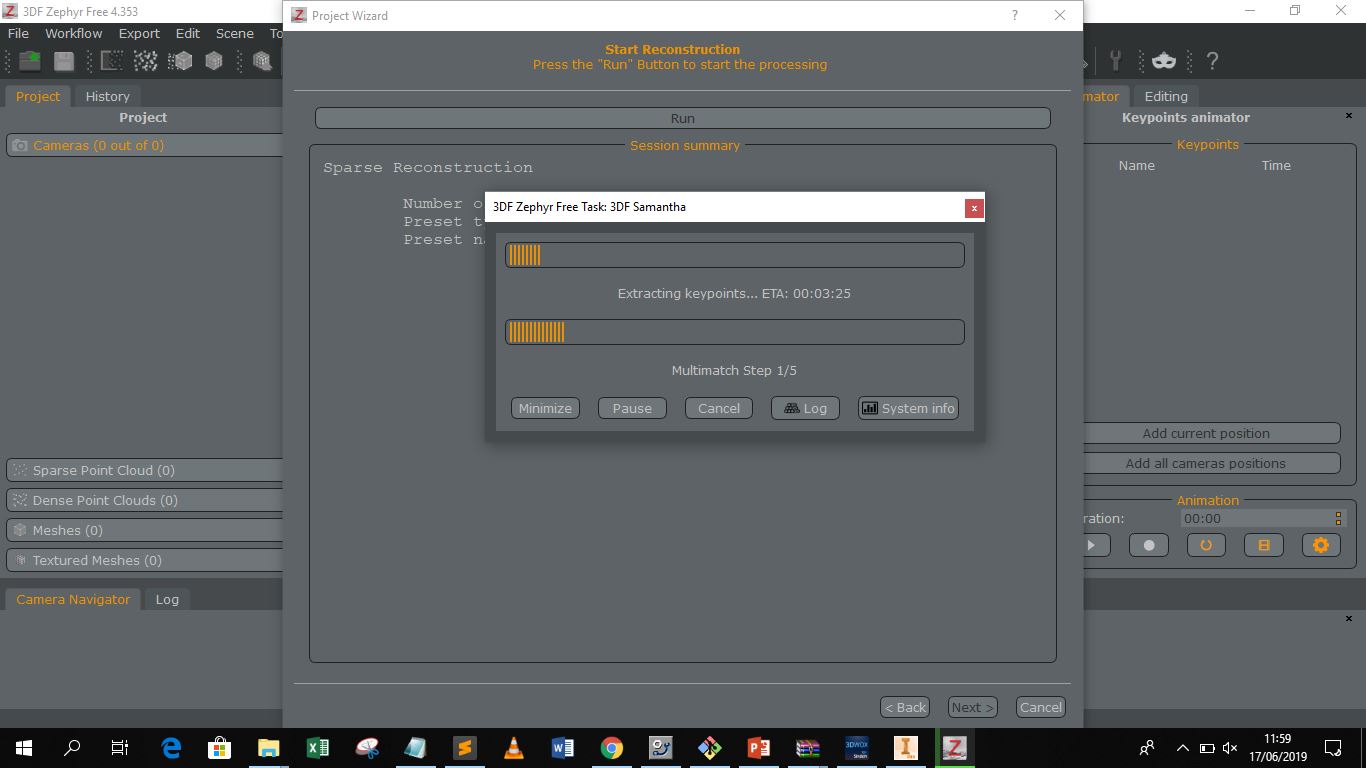Open System info in task dialog

pos(908,408)
